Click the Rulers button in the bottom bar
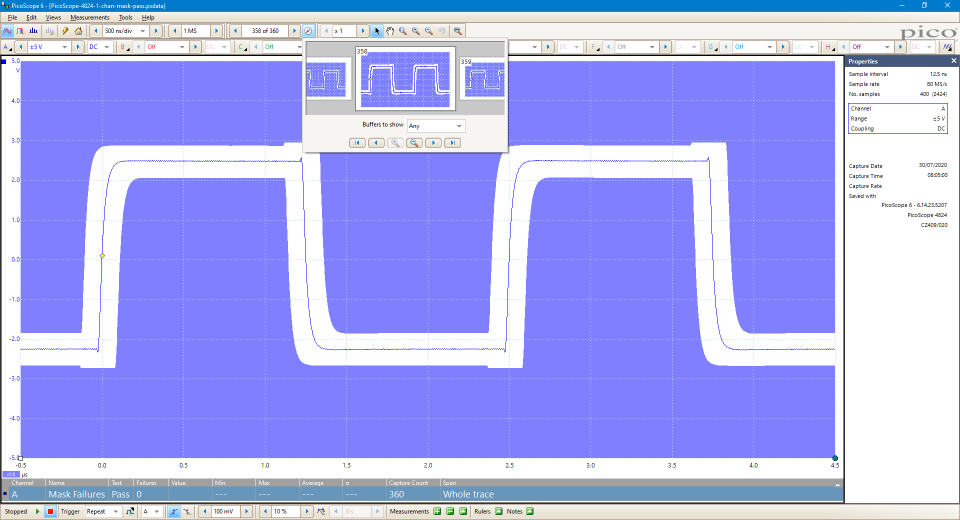Screen dimensions: 960x520 coord(483,511)
